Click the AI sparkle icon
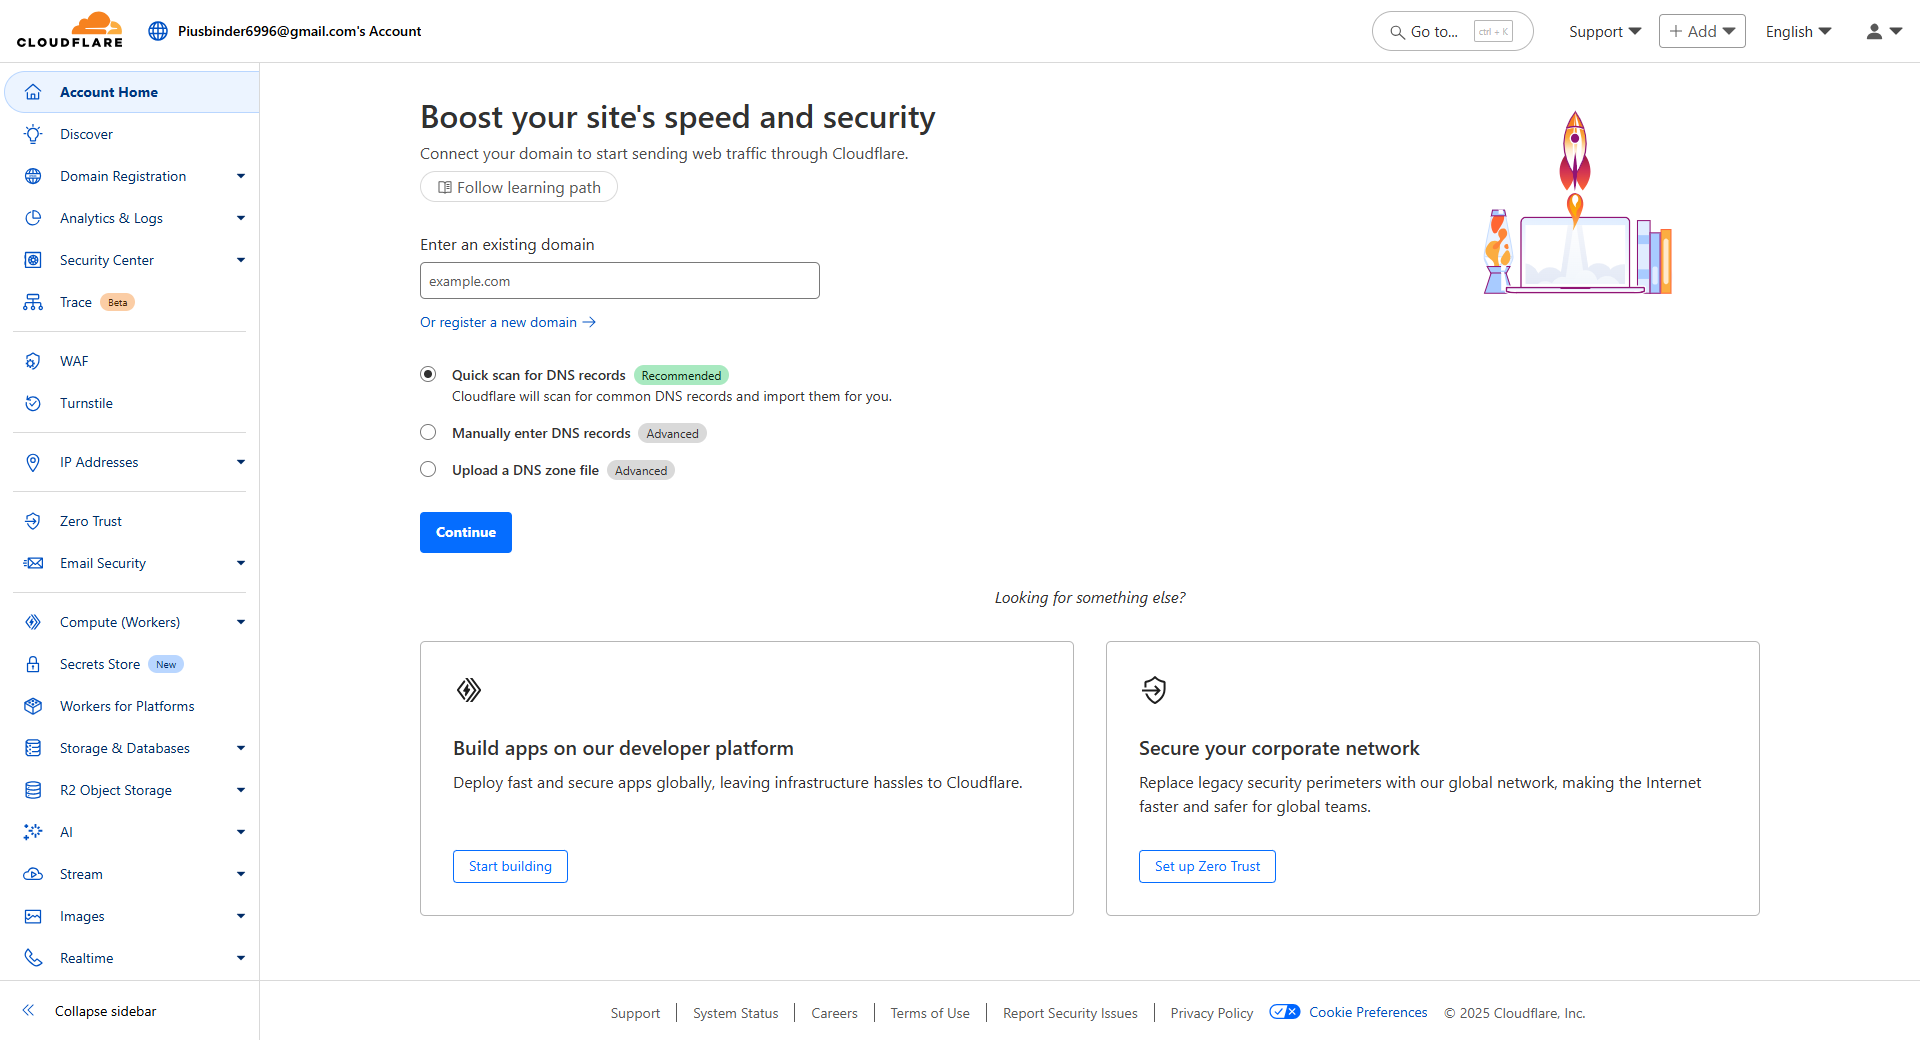The height and width of the screenshot is (1040, 1920). click(x=33, y=832)
